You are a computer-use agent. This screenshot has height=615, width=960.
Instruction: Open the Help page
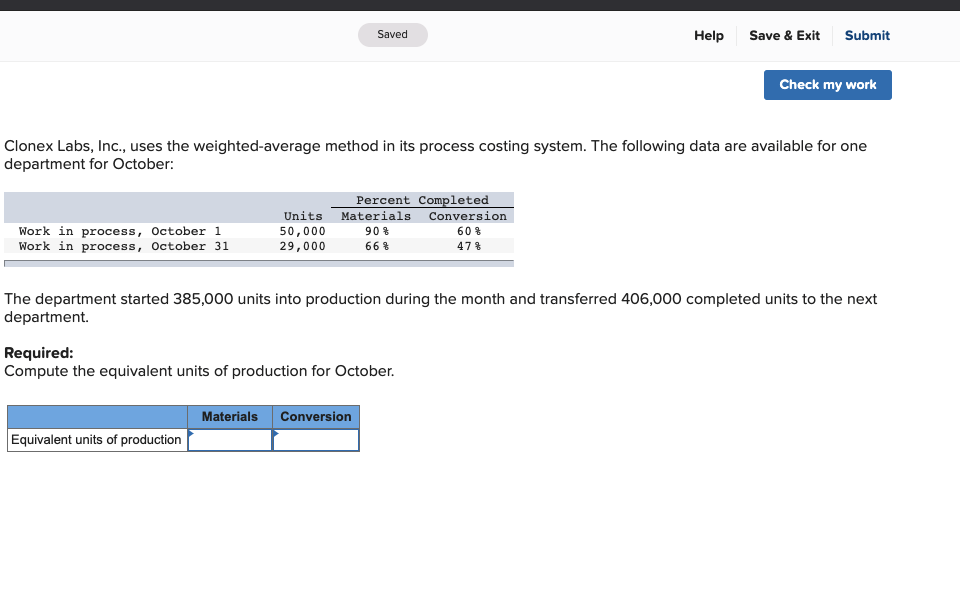click(709, 35)
